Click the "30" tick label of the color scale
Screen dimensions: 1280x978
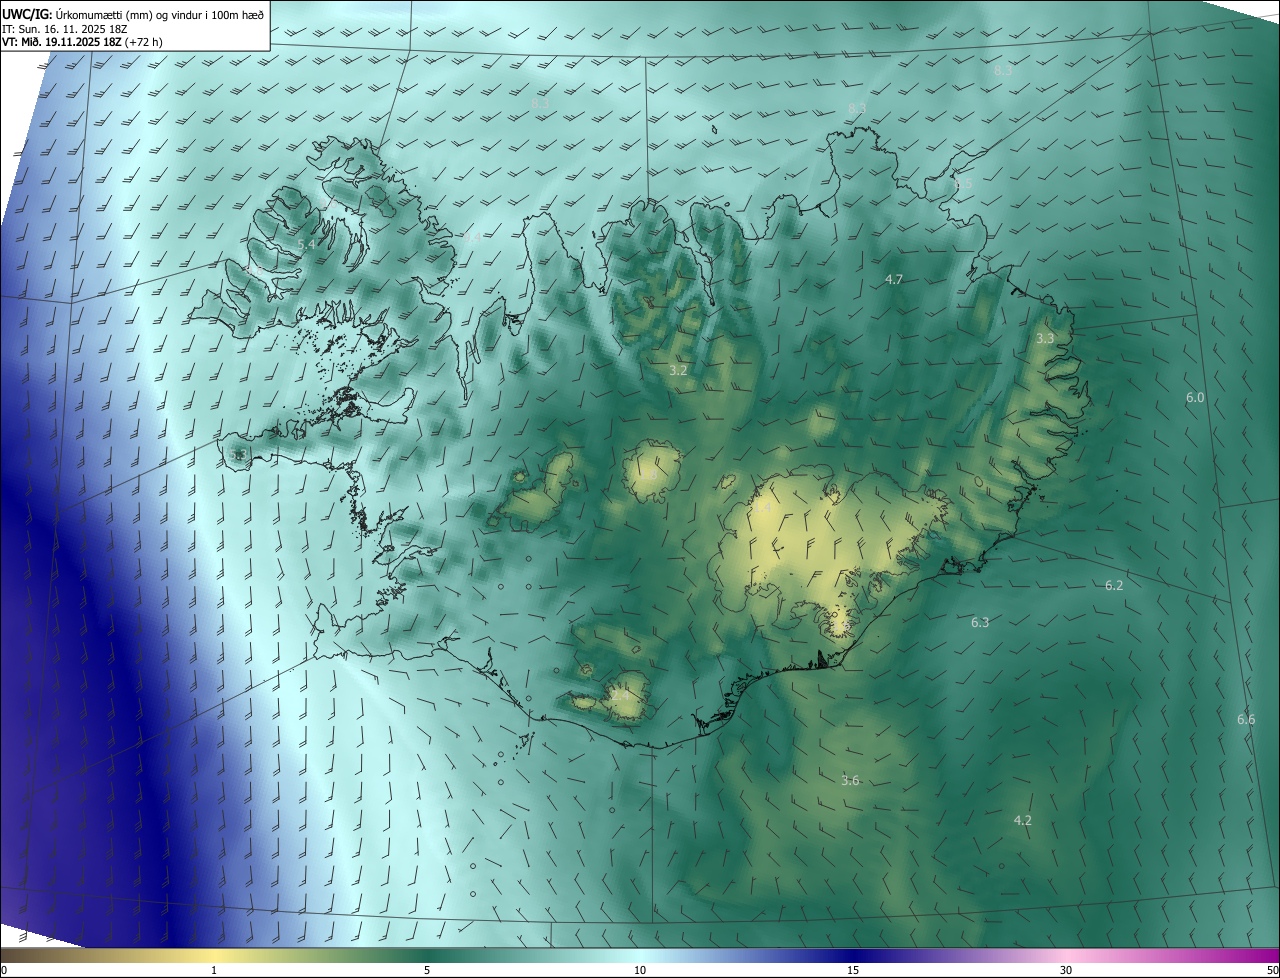pos(1066,970)
